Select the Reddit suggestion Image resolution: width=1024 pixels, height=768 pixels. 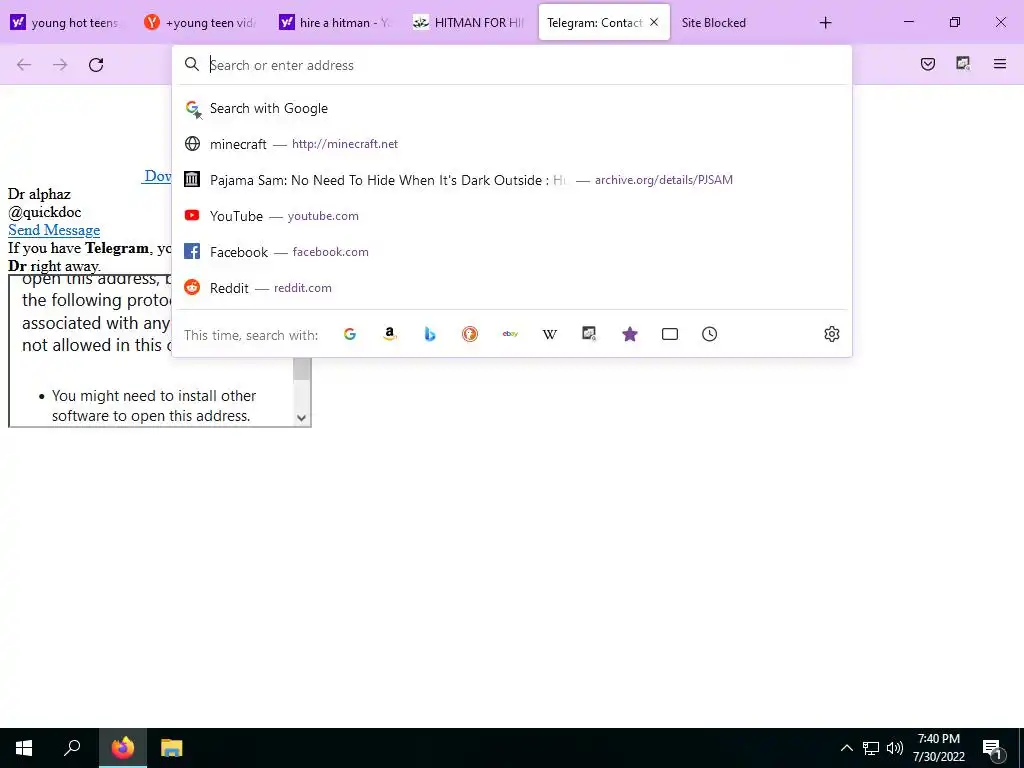512,288
